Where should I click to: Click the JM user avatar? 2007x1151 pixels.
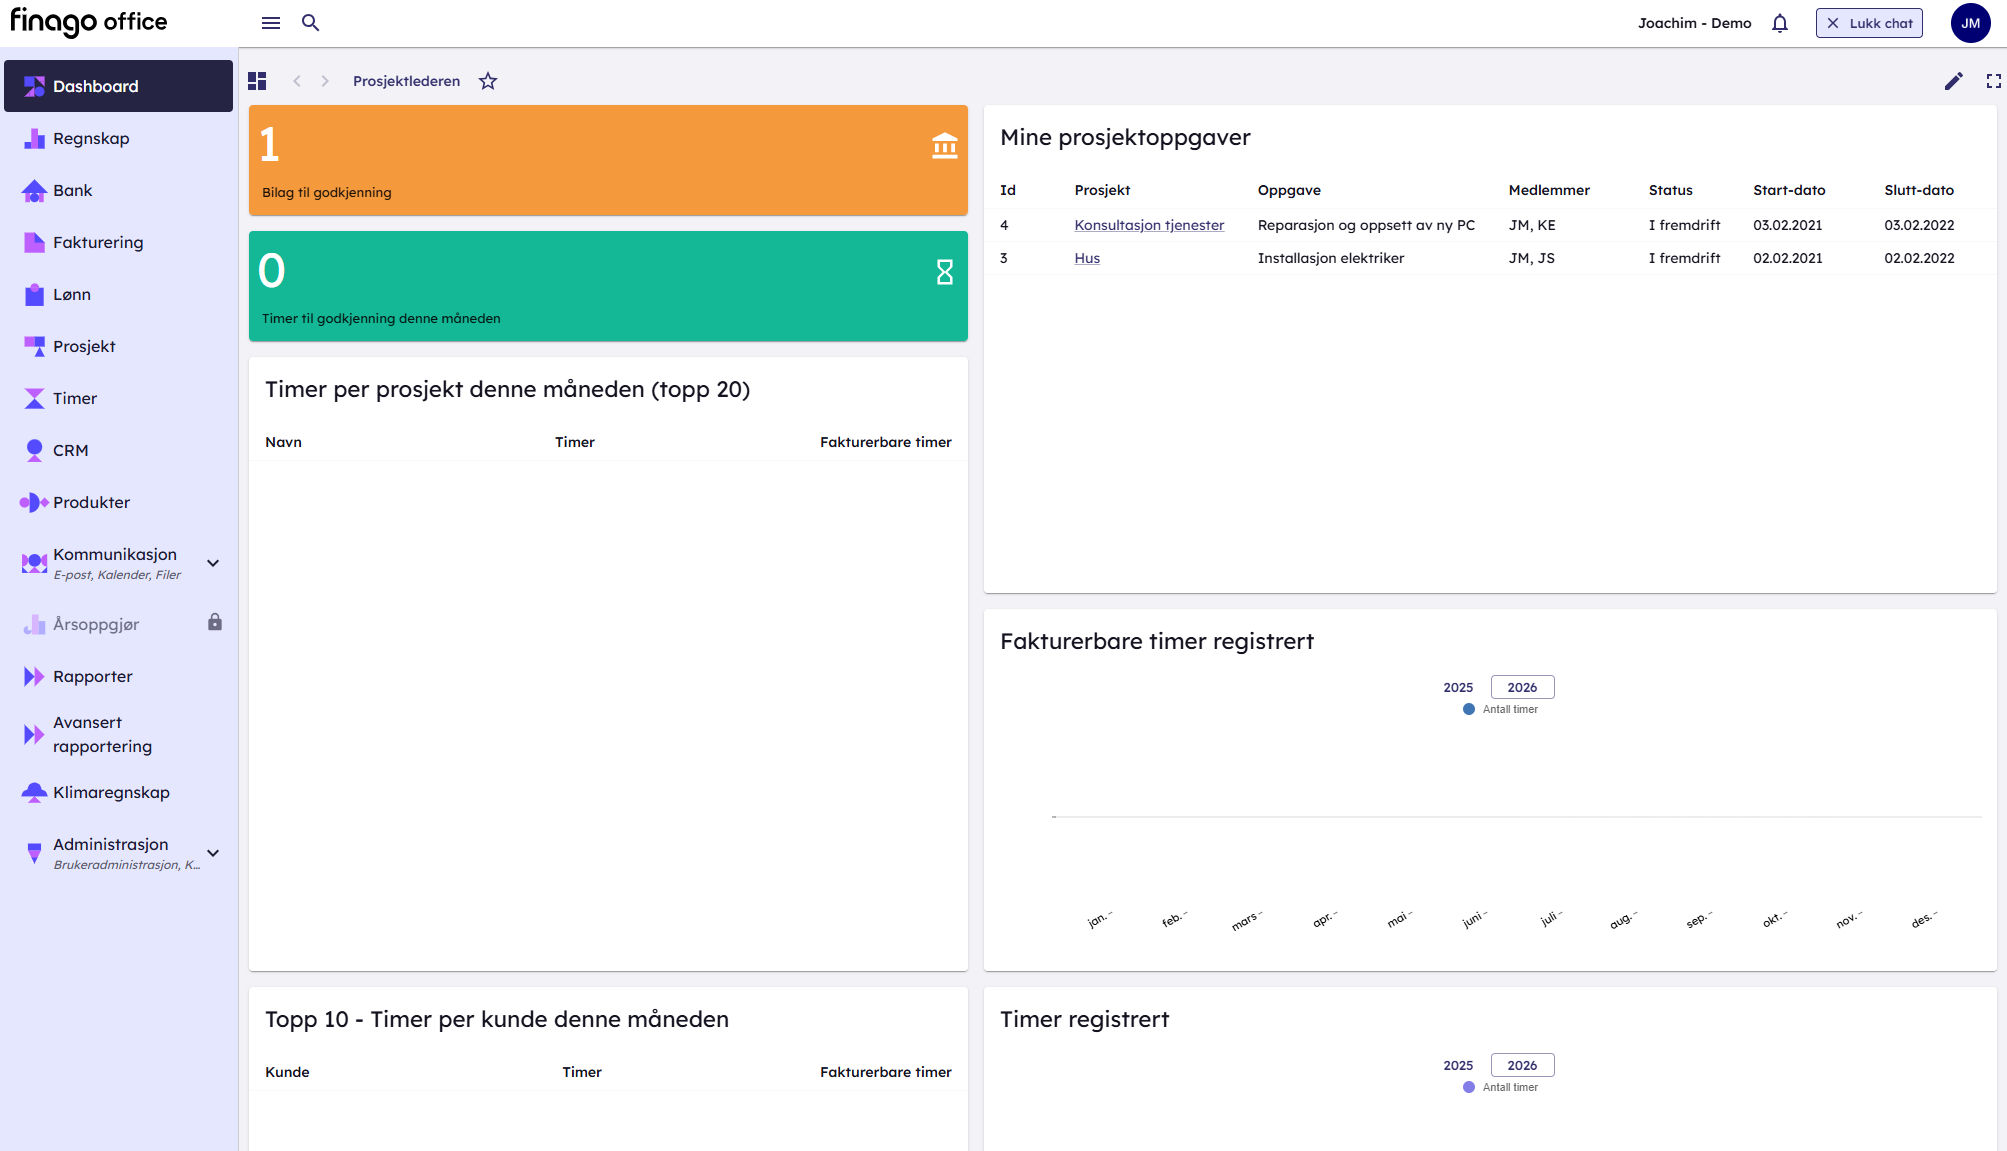point(1970,23)
